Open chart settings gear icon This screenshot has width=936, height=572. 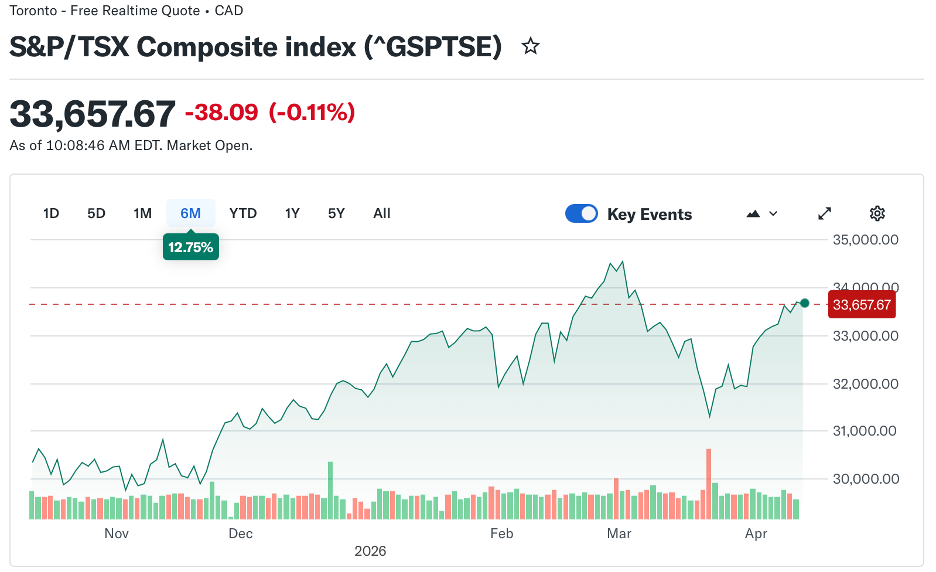pyautogui.click(x=877, y=213)
